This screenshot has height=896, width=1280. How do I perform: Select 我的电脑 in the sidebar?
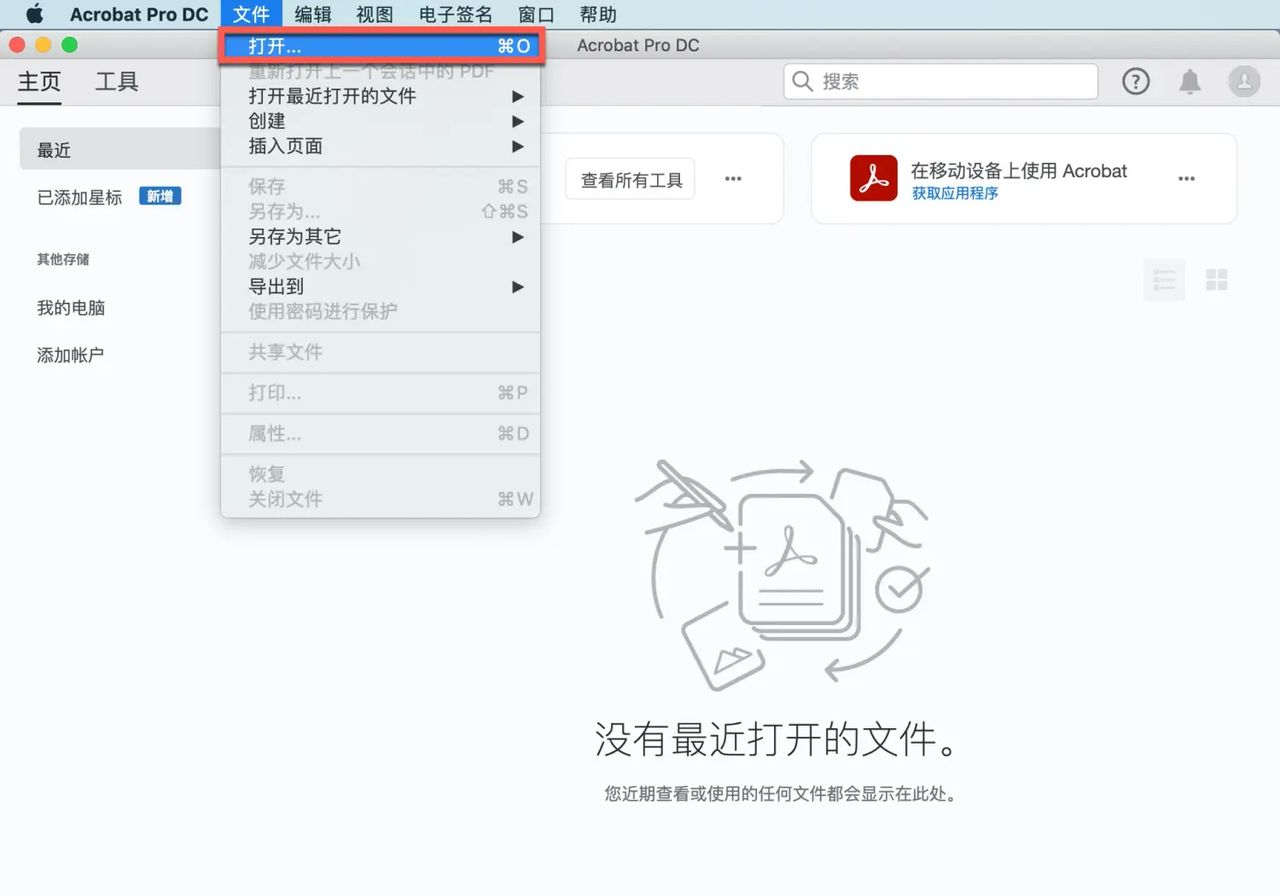tap(71, 308)
